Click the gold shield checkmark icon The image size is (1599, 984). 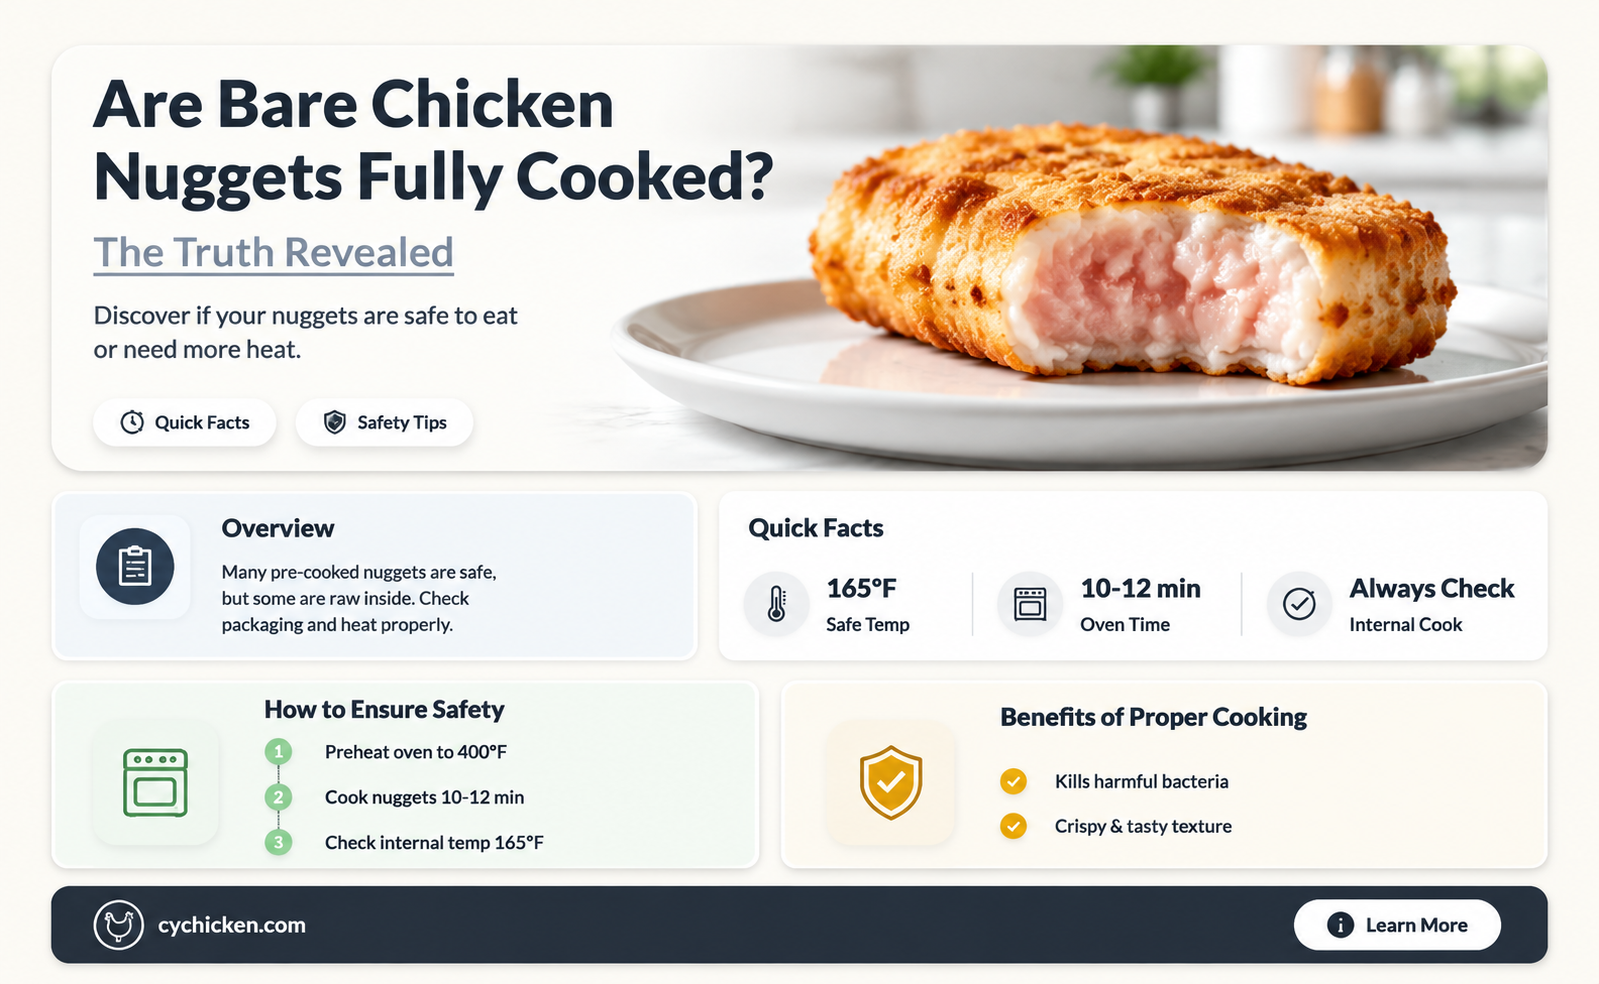pyautogui.click(x=891, y=783)
